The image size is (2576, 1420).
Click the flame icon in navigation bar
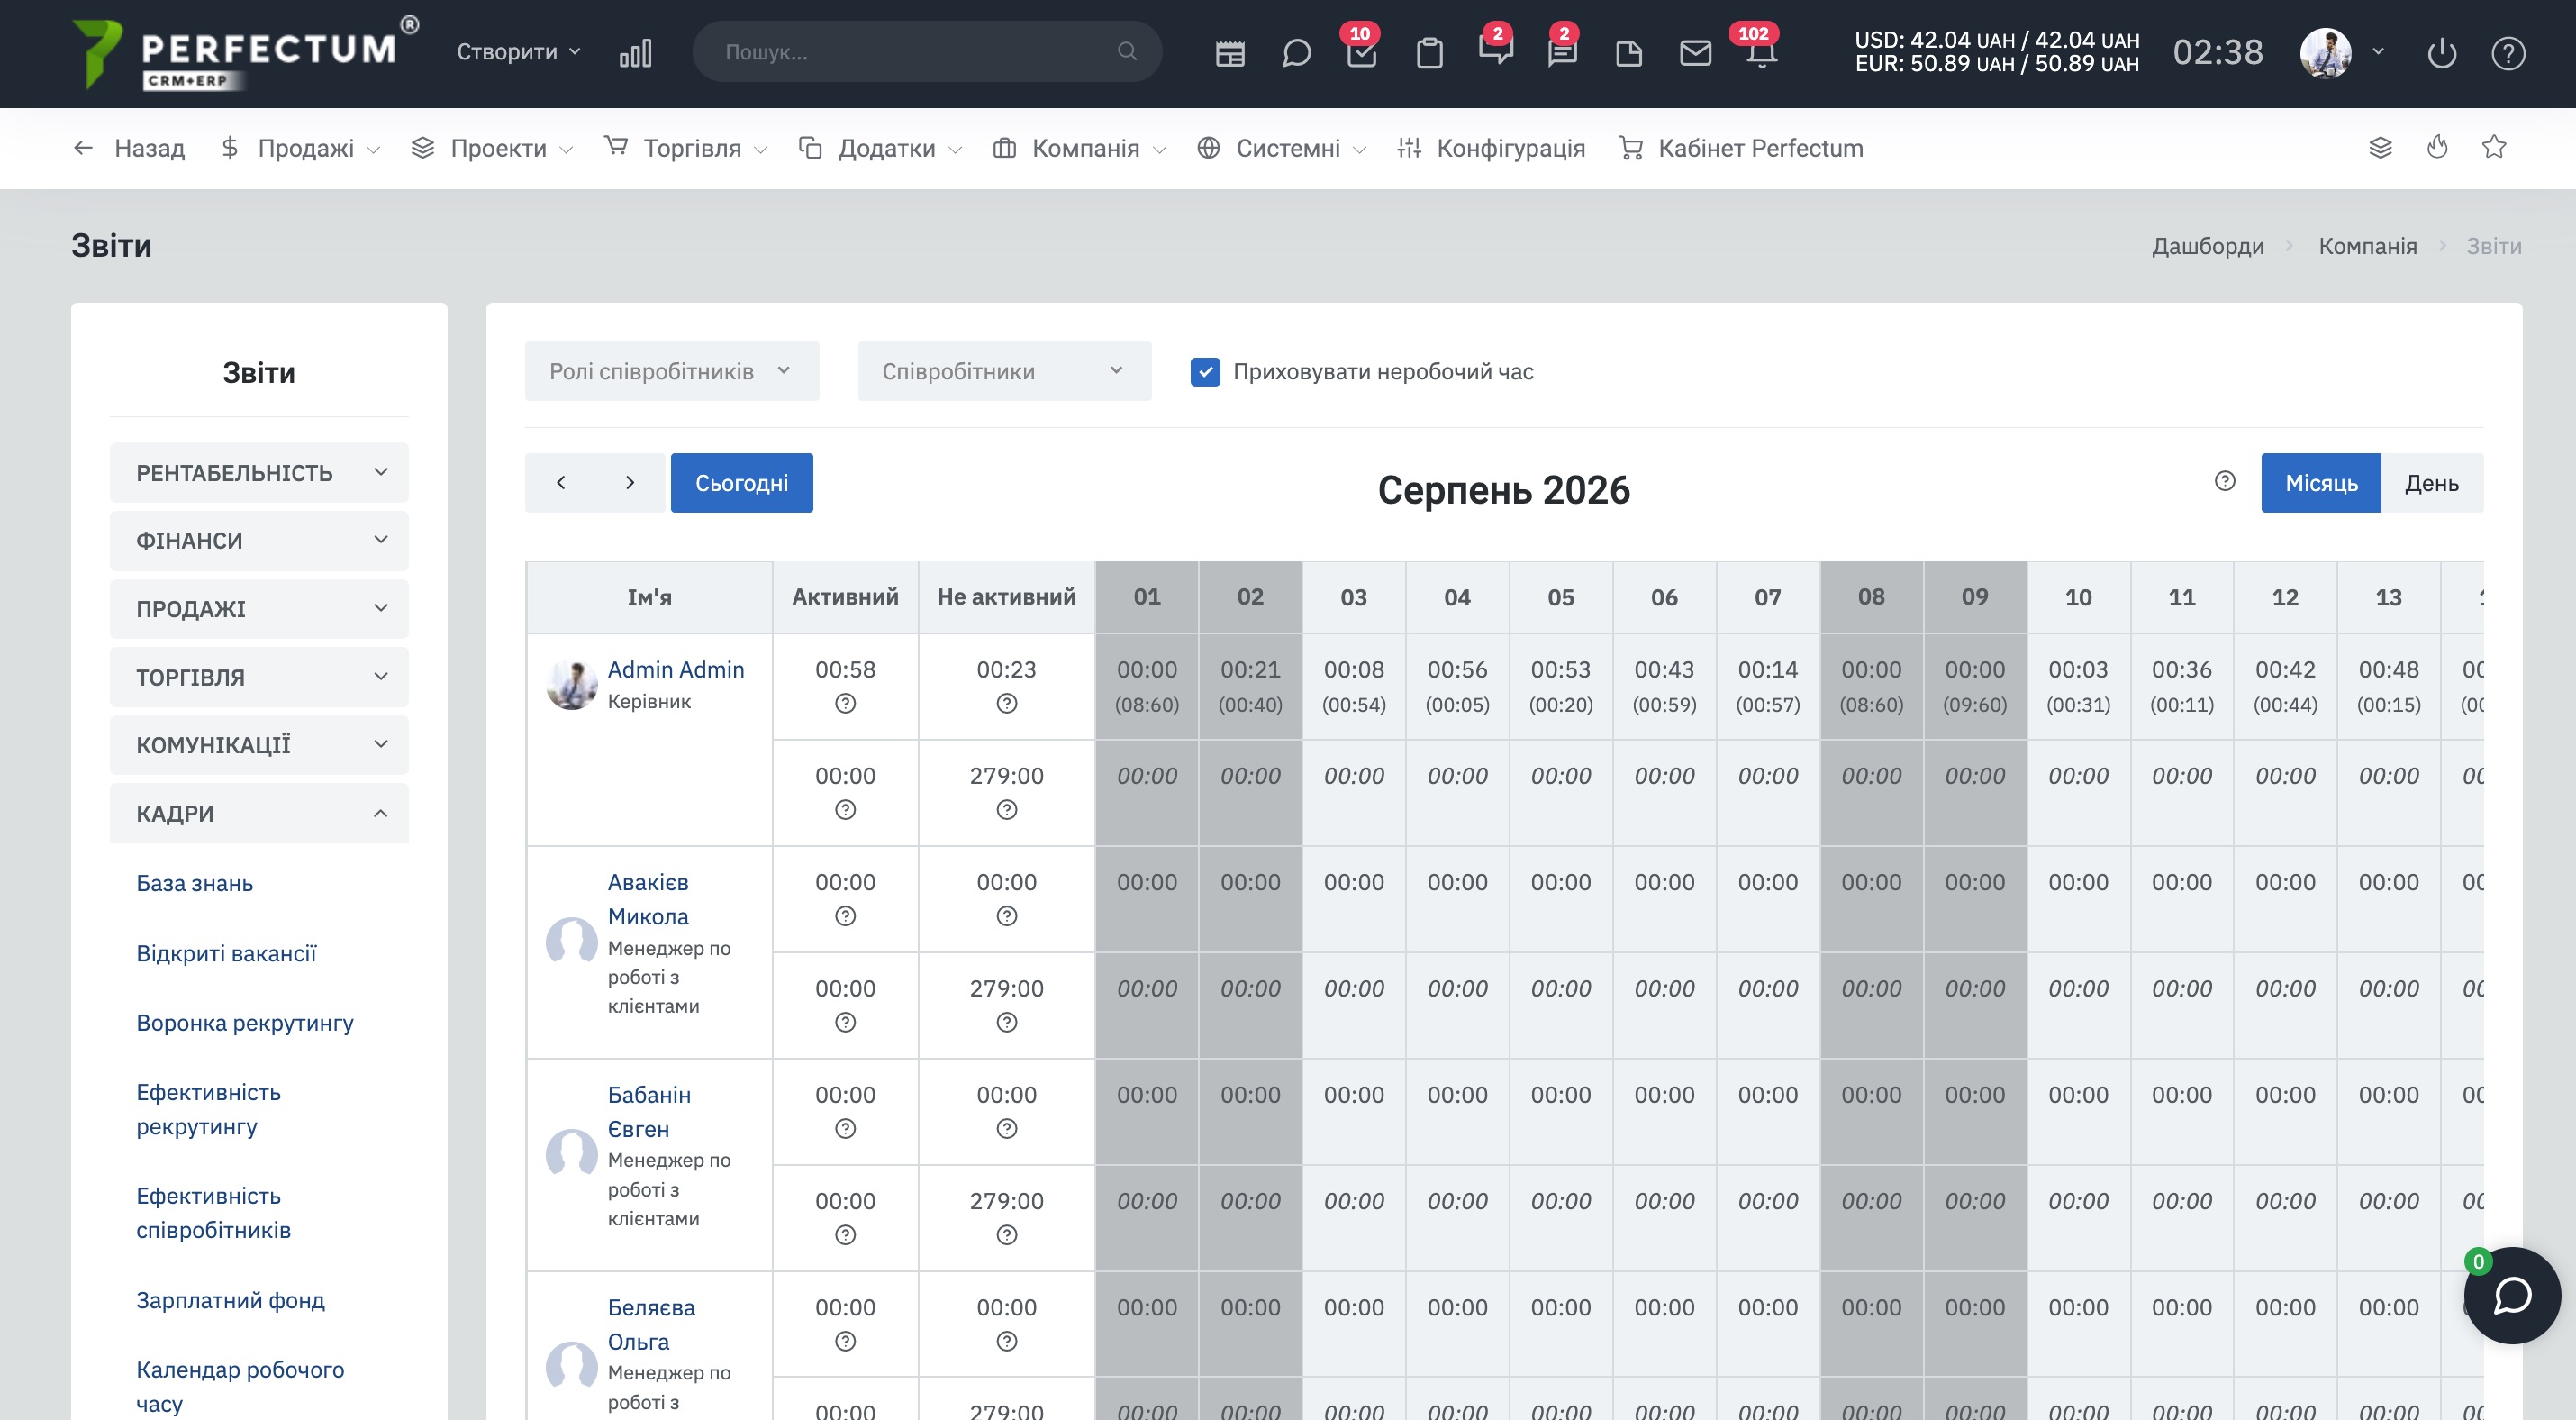point(2438,148)
